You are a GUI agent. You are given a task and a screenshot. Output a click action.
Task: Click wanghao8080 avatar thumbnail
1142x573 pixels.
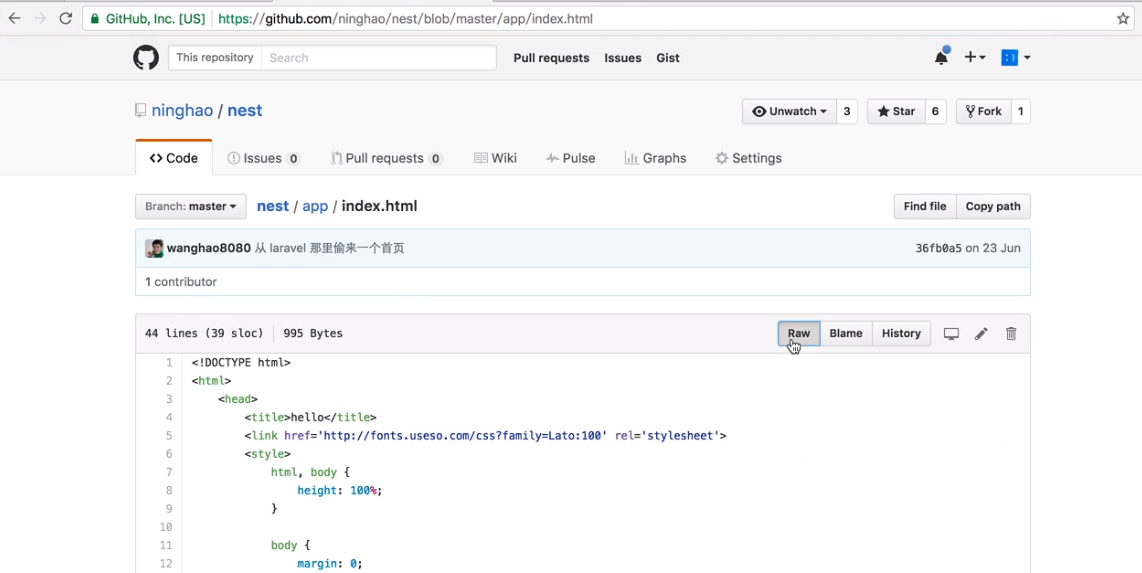pos(154,248)
